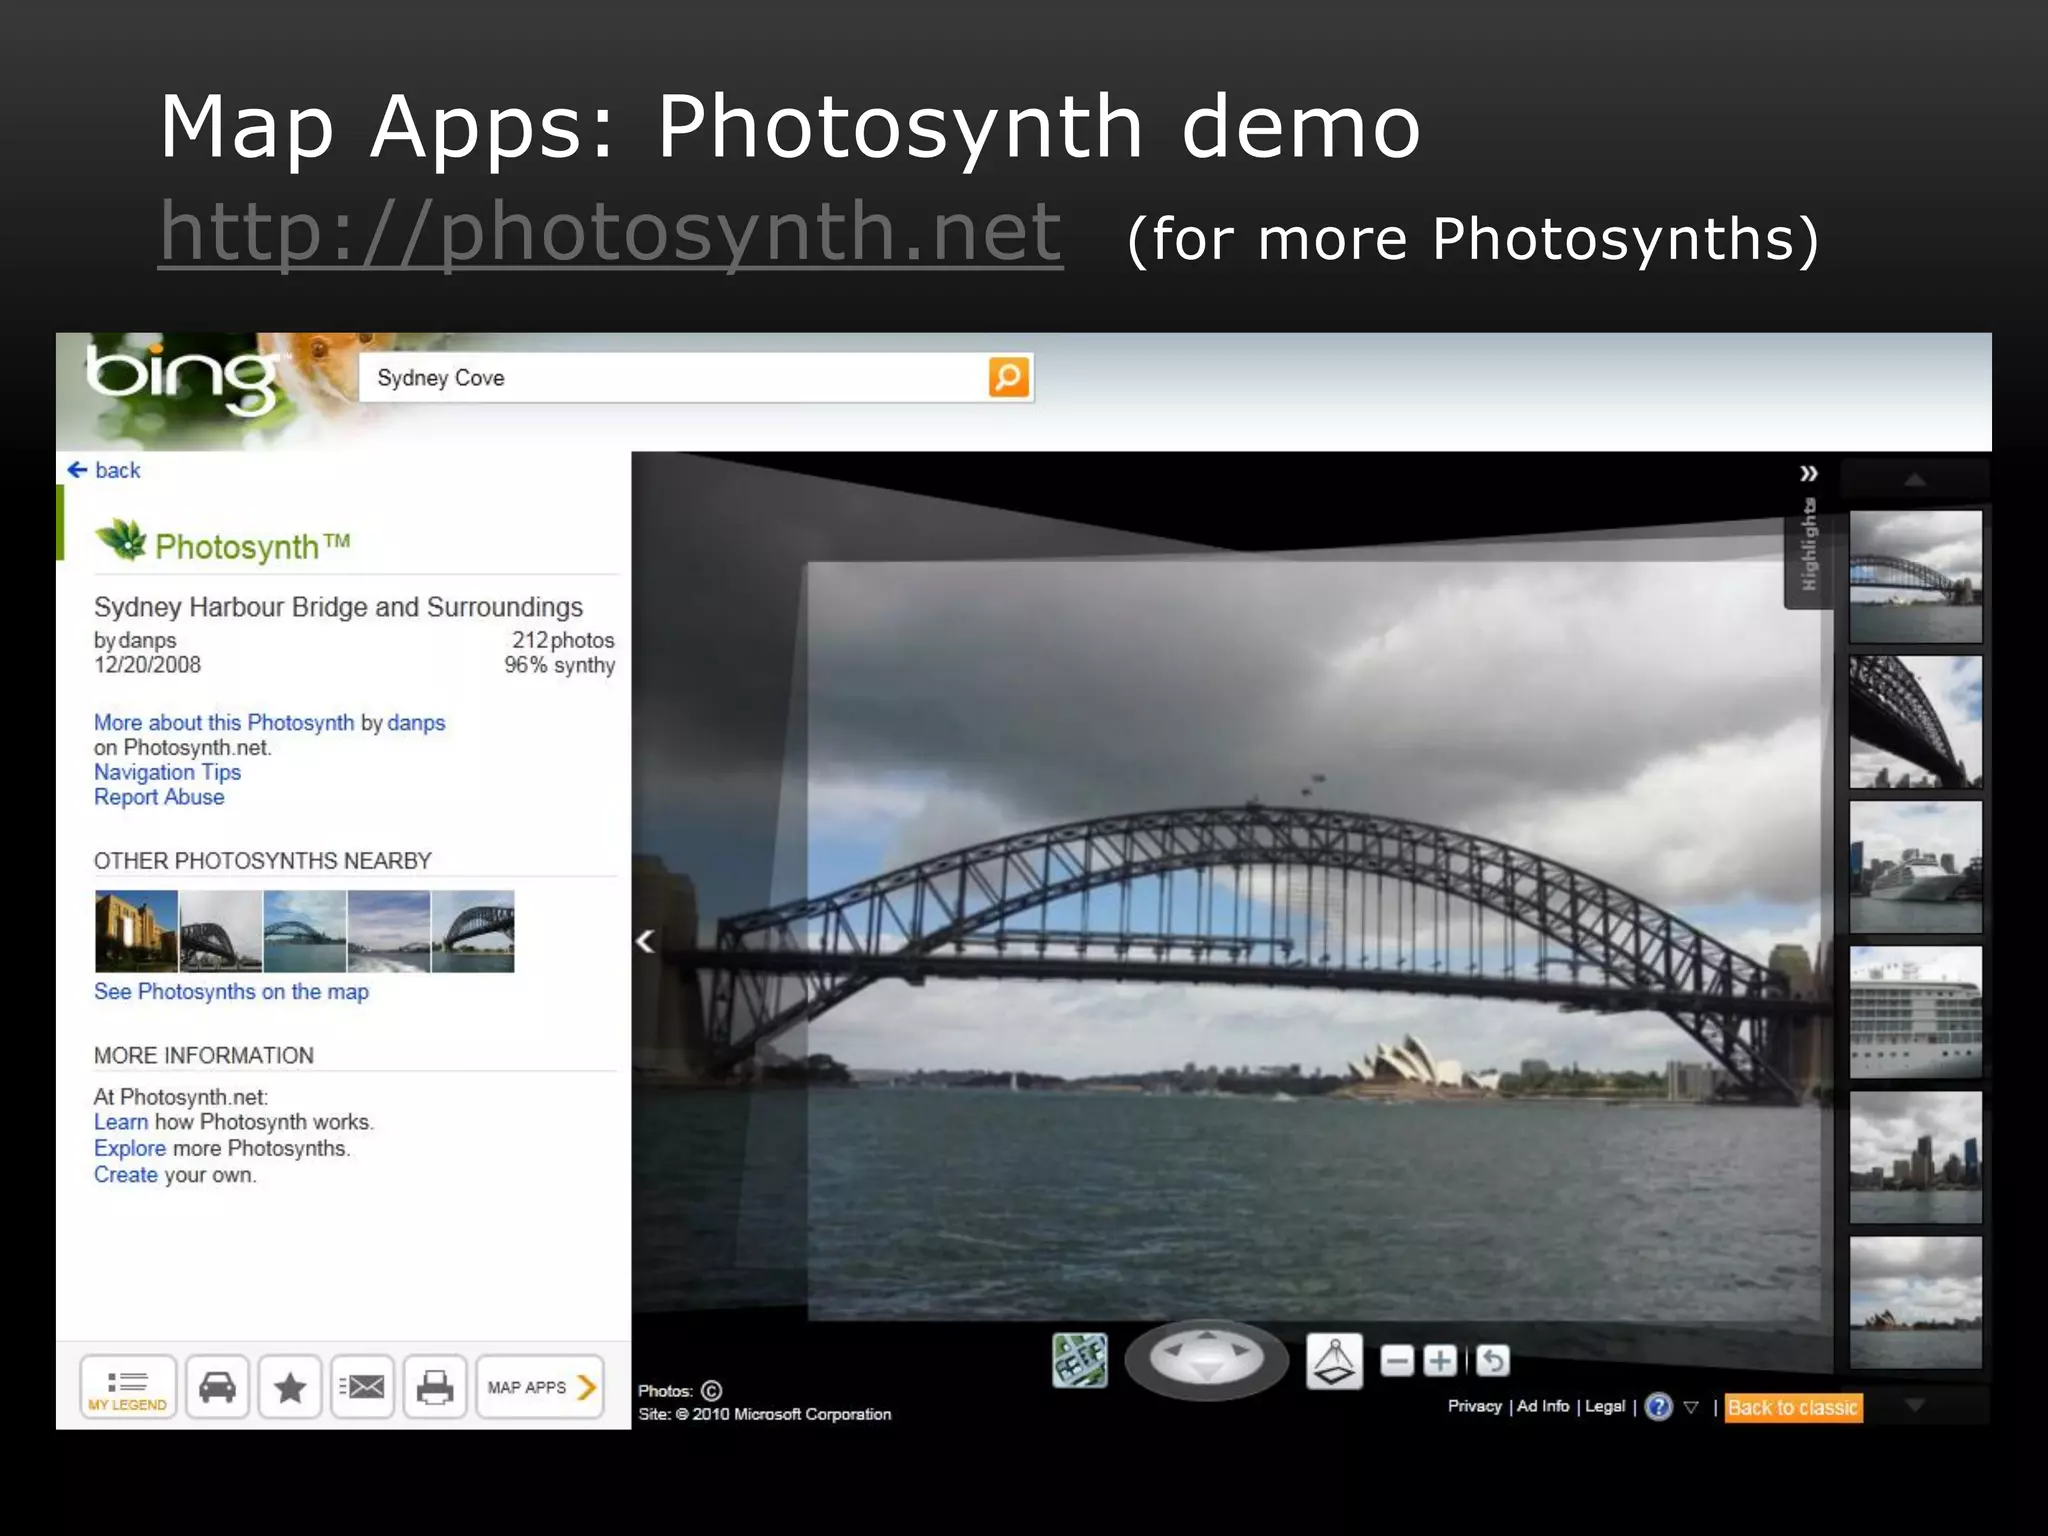The image size is (2048, 1536).
Task: Zoom out with the minus button
Action: (1397, 1361)
